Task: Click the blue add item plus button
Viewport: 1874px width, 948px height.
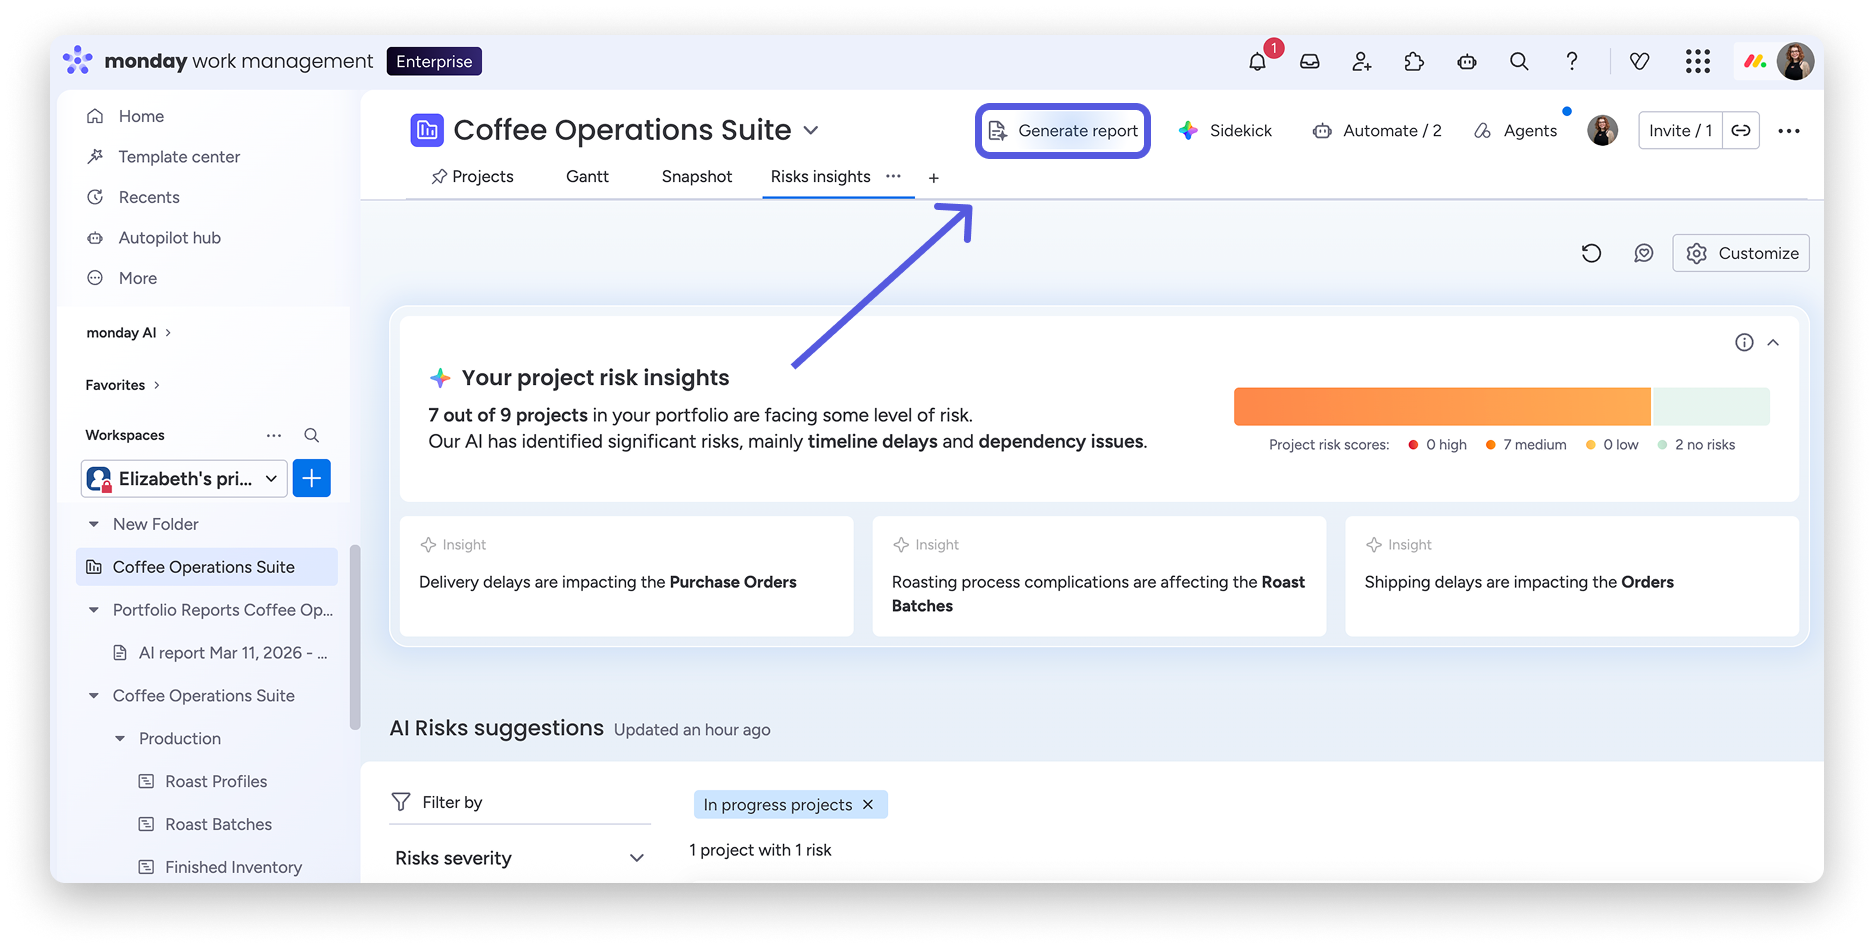Action: [312, 479]
